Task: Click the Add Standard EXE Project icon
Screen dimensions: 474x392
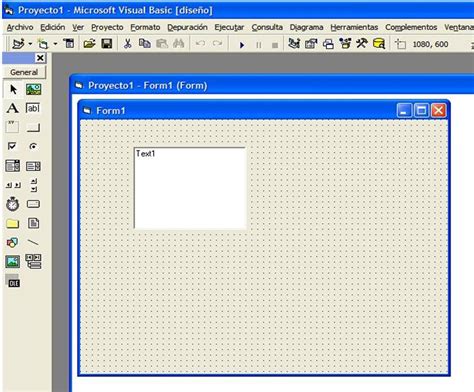Action: (x=19, y=44)
